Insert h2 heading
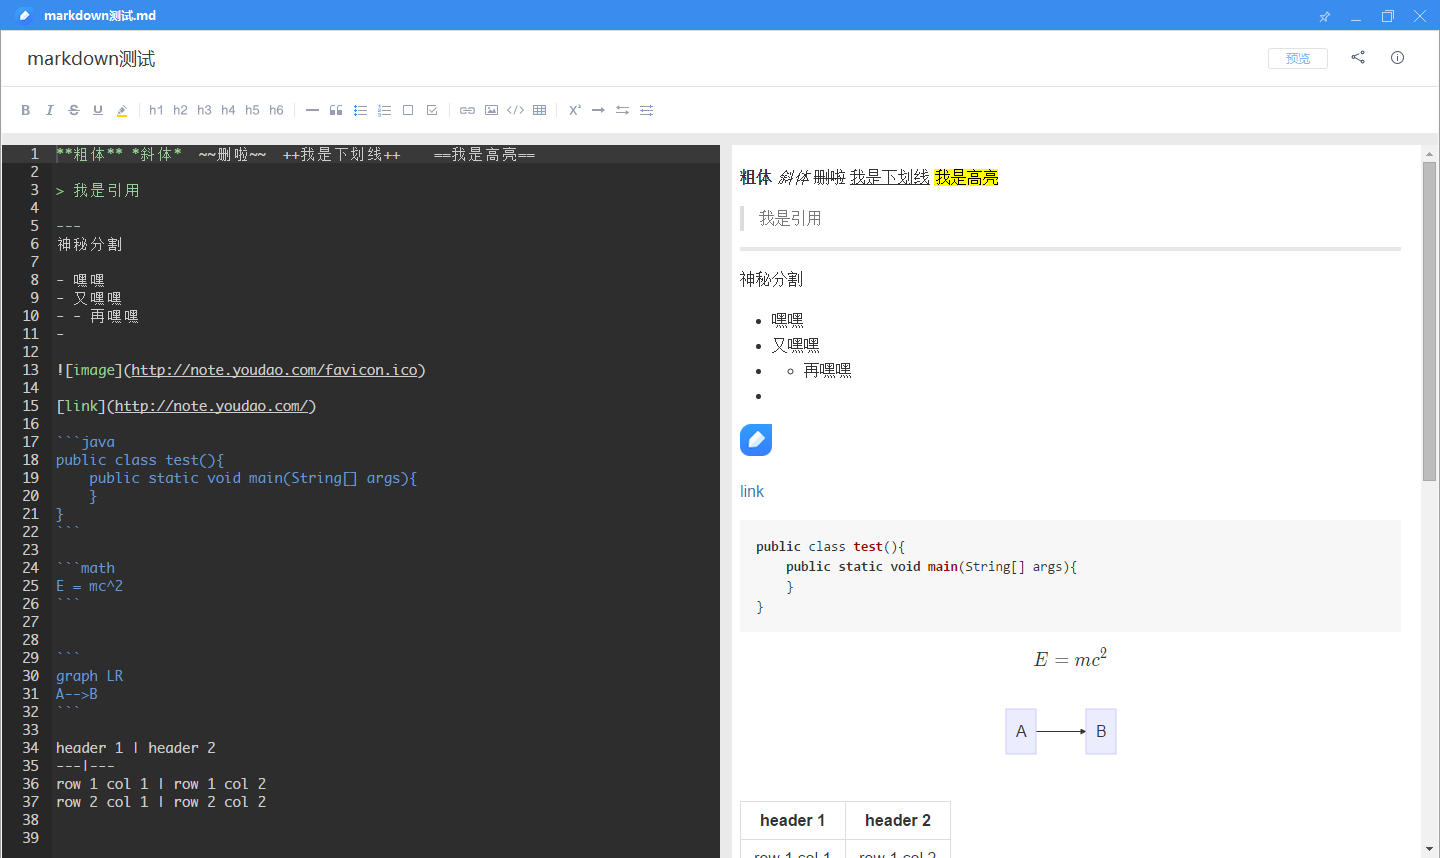 (180, 110)
